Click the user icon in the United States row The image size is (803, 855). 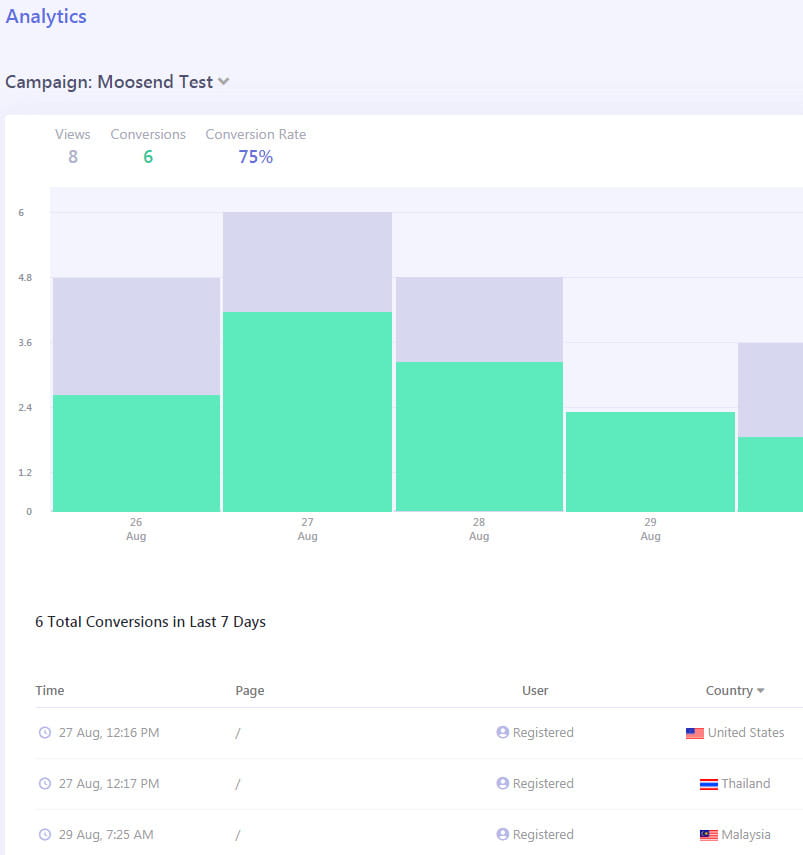click(x=503, y=733)
